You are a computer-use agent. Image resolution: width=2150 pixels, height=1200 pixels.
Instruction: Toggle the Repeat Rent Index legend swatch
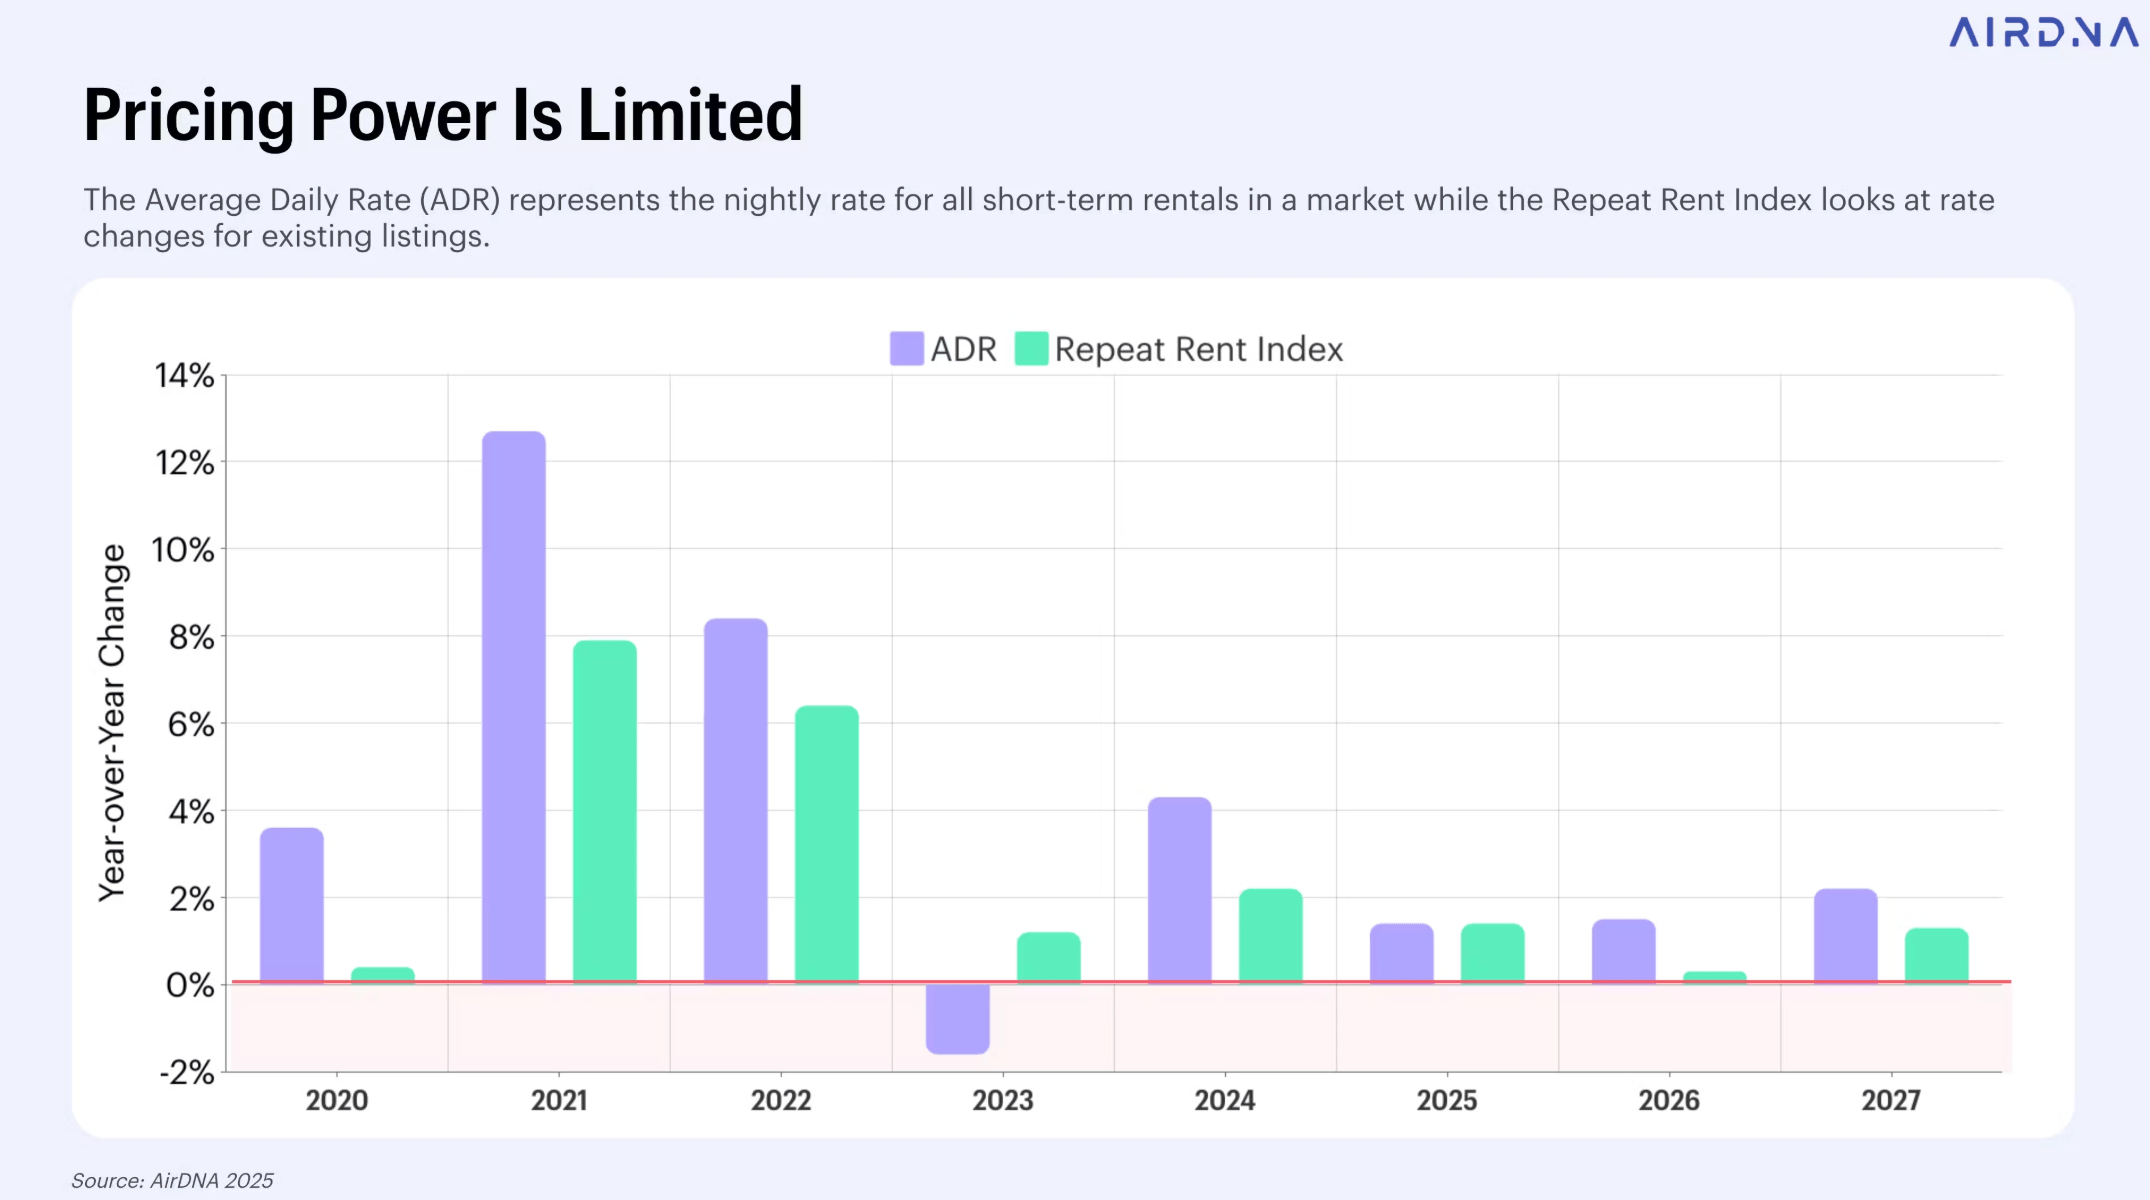tap(1031, 349)
